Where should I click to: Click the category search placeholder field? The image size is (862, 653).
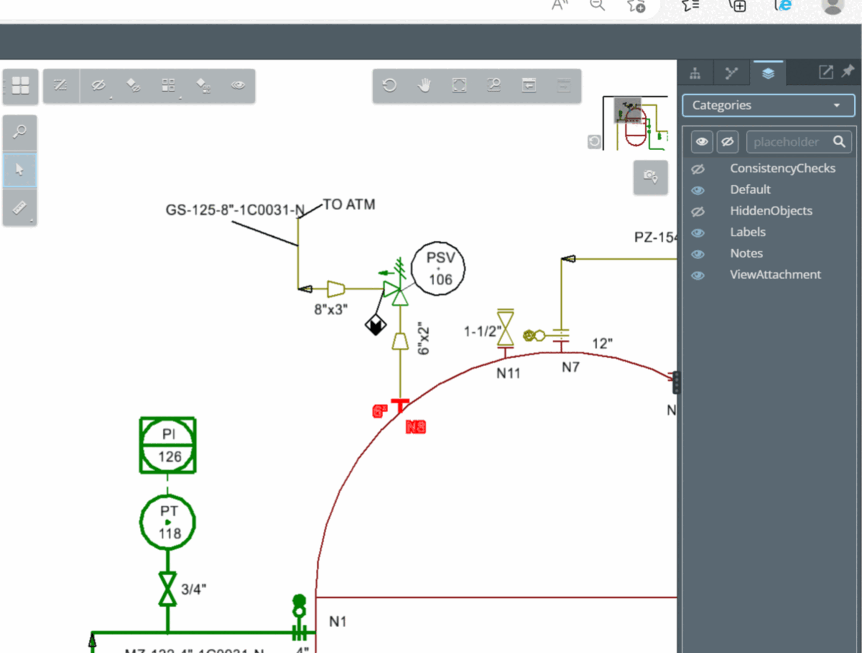point(788,142)
